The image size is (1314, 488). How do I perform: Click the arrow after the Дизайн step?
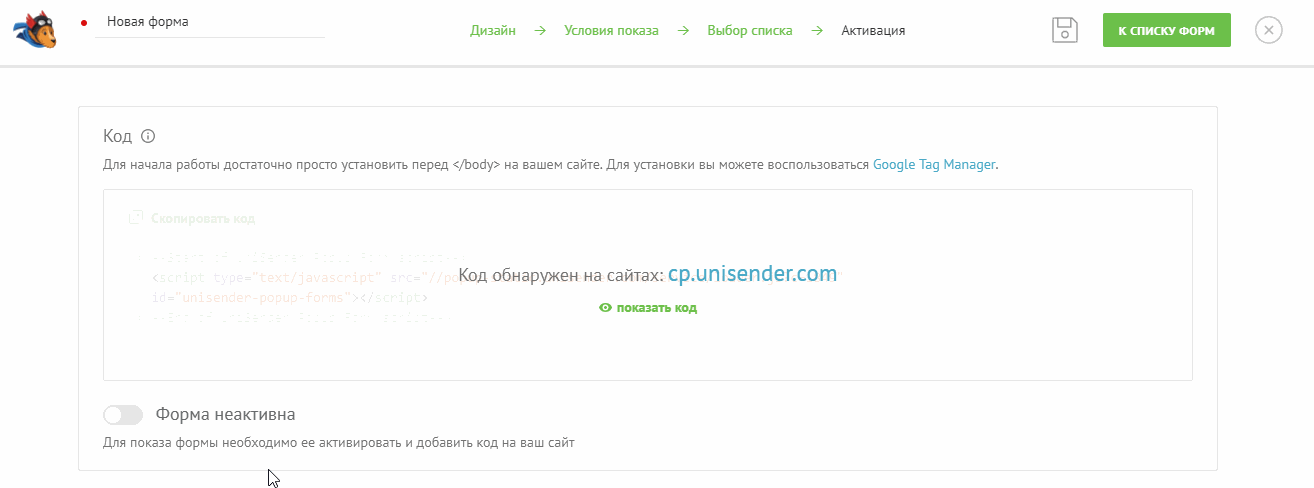pyautogui.click(x=540, y=31)
